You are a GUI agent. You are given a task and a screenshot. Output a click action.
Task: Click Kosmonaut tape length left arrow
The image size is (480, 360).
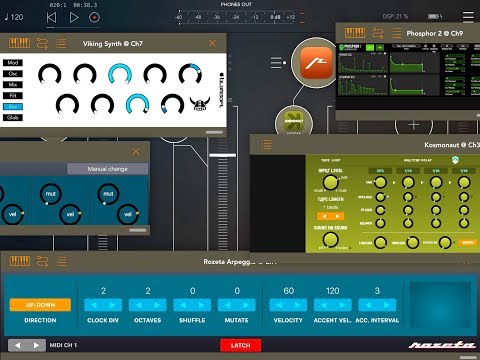pyautogui.click(x=324, y=216)
